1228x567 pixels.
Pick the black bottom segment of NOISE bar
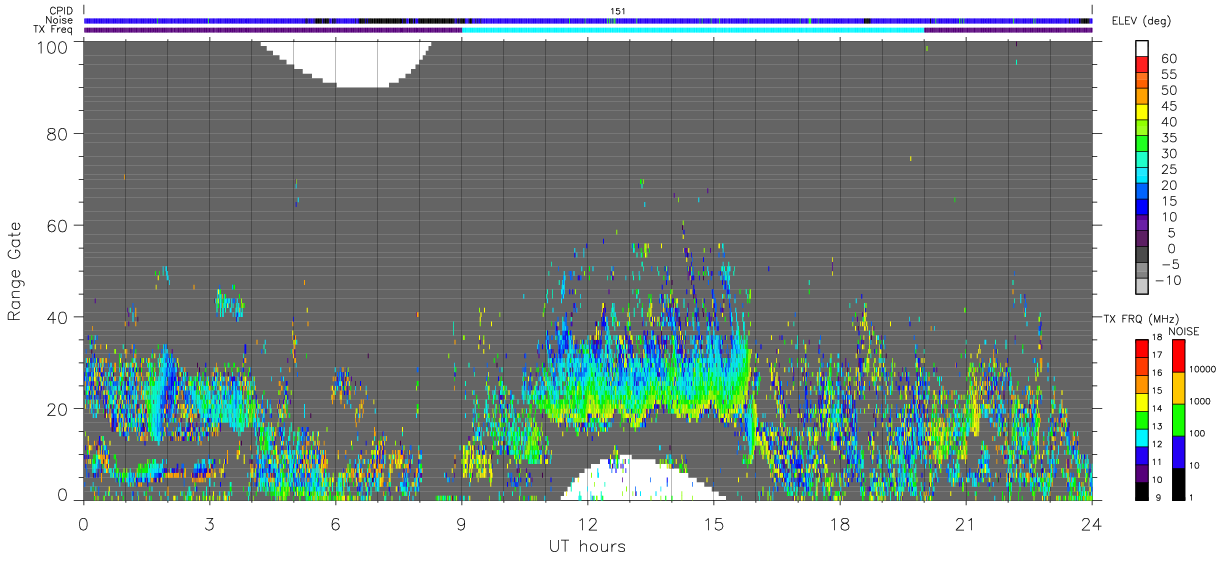coord(1178,482)
